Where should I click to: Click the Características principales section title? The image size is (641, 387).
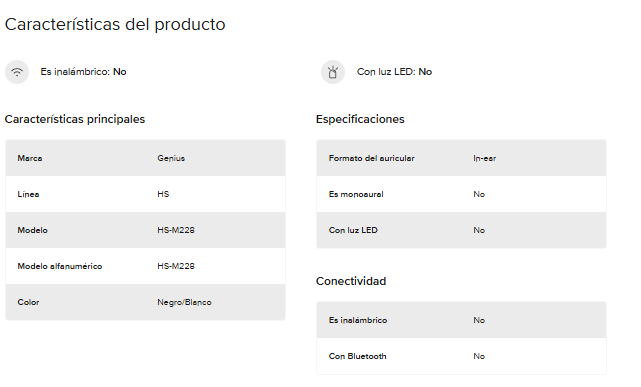coord(75,119)
